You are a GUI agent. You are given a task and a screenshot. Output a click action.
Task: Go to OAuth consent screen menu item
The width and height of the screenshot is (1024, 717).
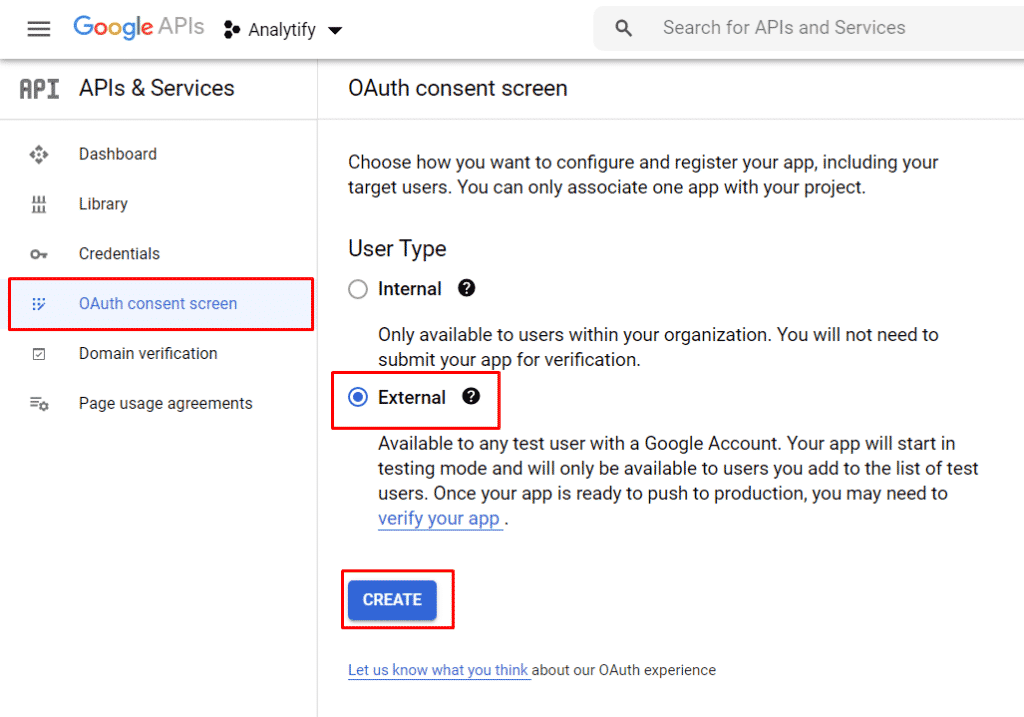tap(161, 304)
